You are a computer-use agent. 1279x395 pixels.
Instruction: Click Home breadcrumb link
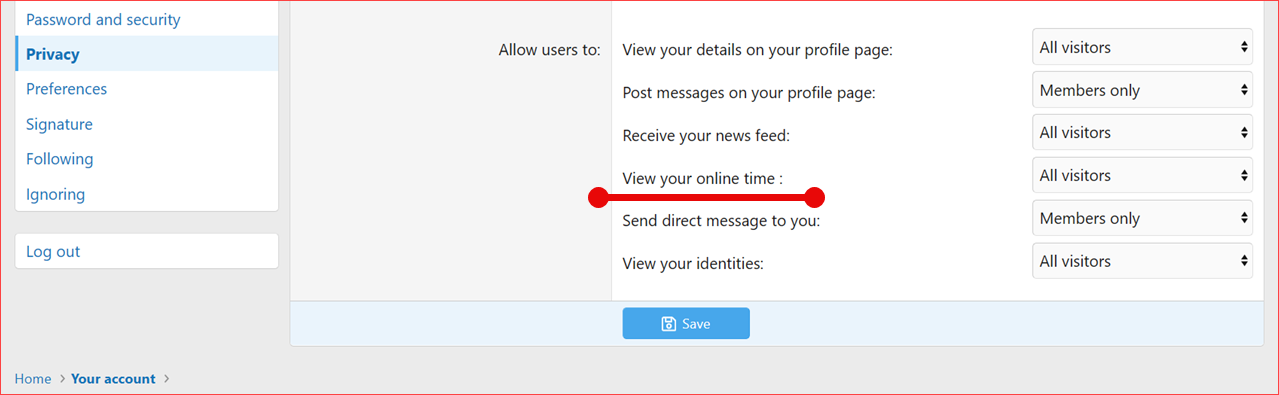click(33, 379)
